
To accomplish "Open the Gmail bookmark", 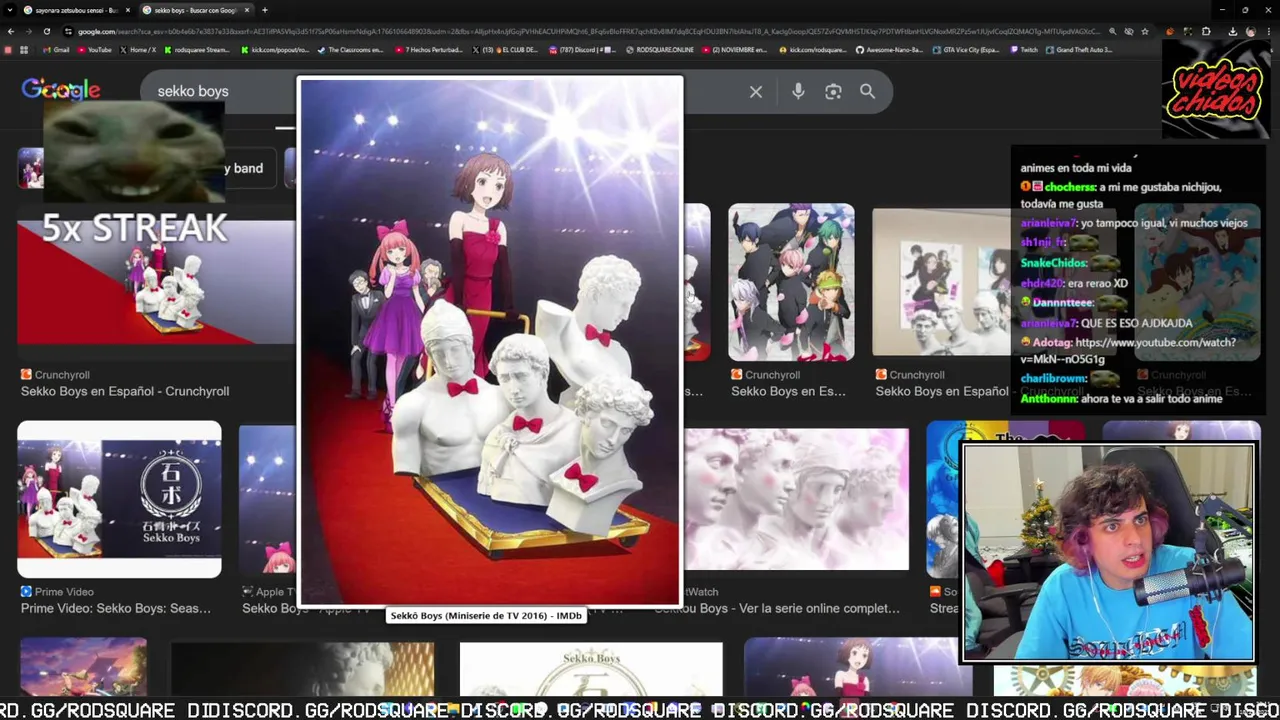I will point(56,49).
